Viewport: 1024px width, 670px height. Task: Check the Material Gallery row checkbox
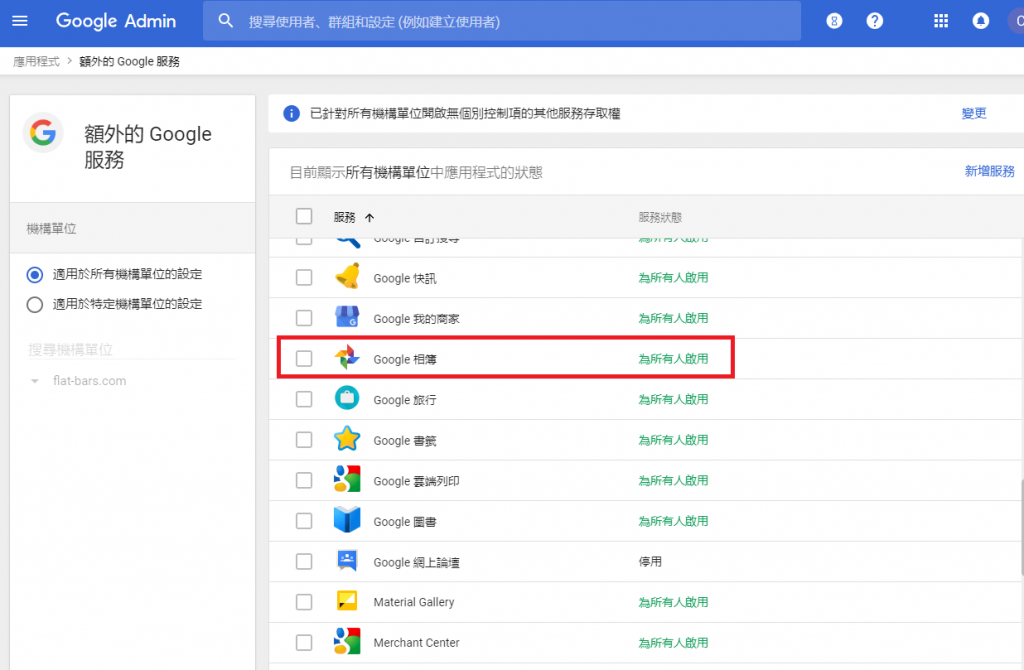304,601
